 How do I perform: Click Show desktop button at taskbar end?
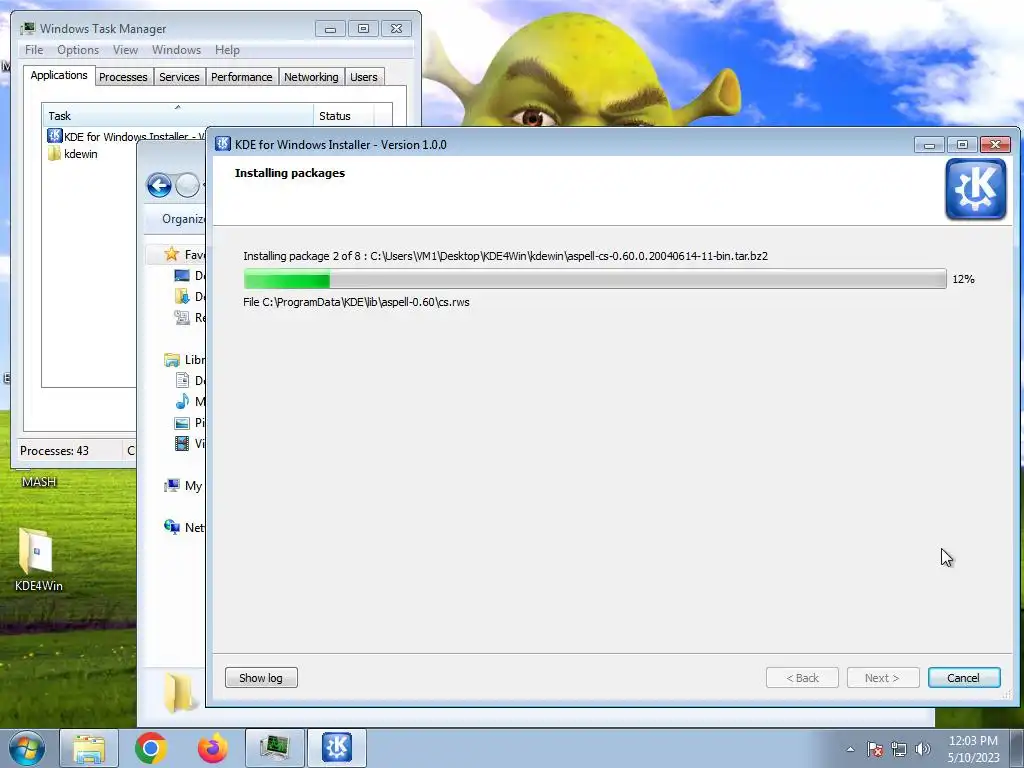(x=1017, y=748)
